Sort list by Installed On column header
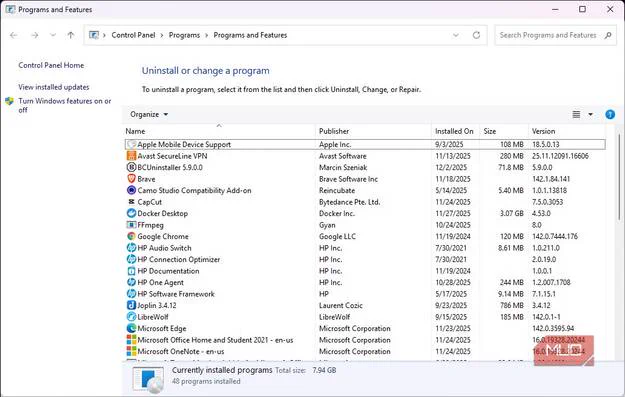625x397 pixels. point(455,131)
